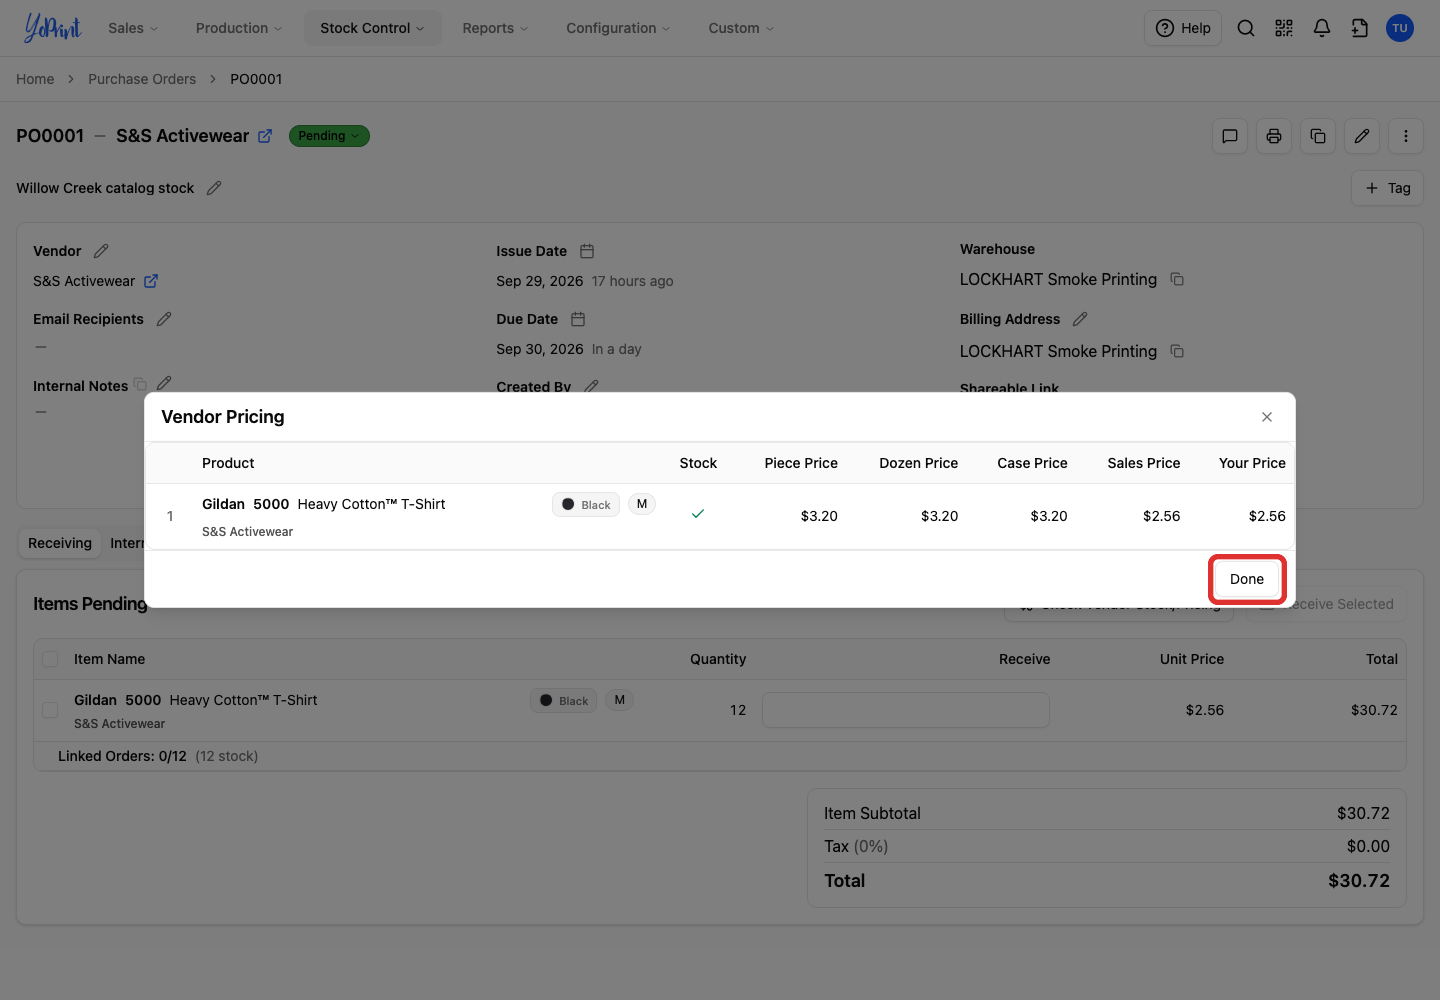
Task: Click the document import icon in top bar
Action: pos(1360,28)
